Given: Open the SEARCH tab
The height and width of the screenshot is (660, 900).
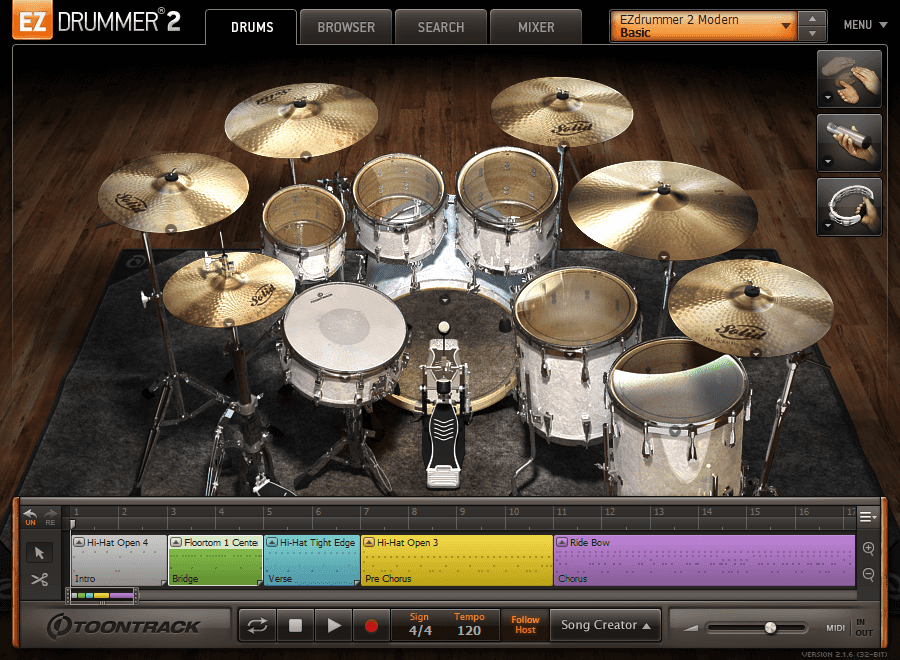Looking at the screenshot, I should [x=440, y=27].
